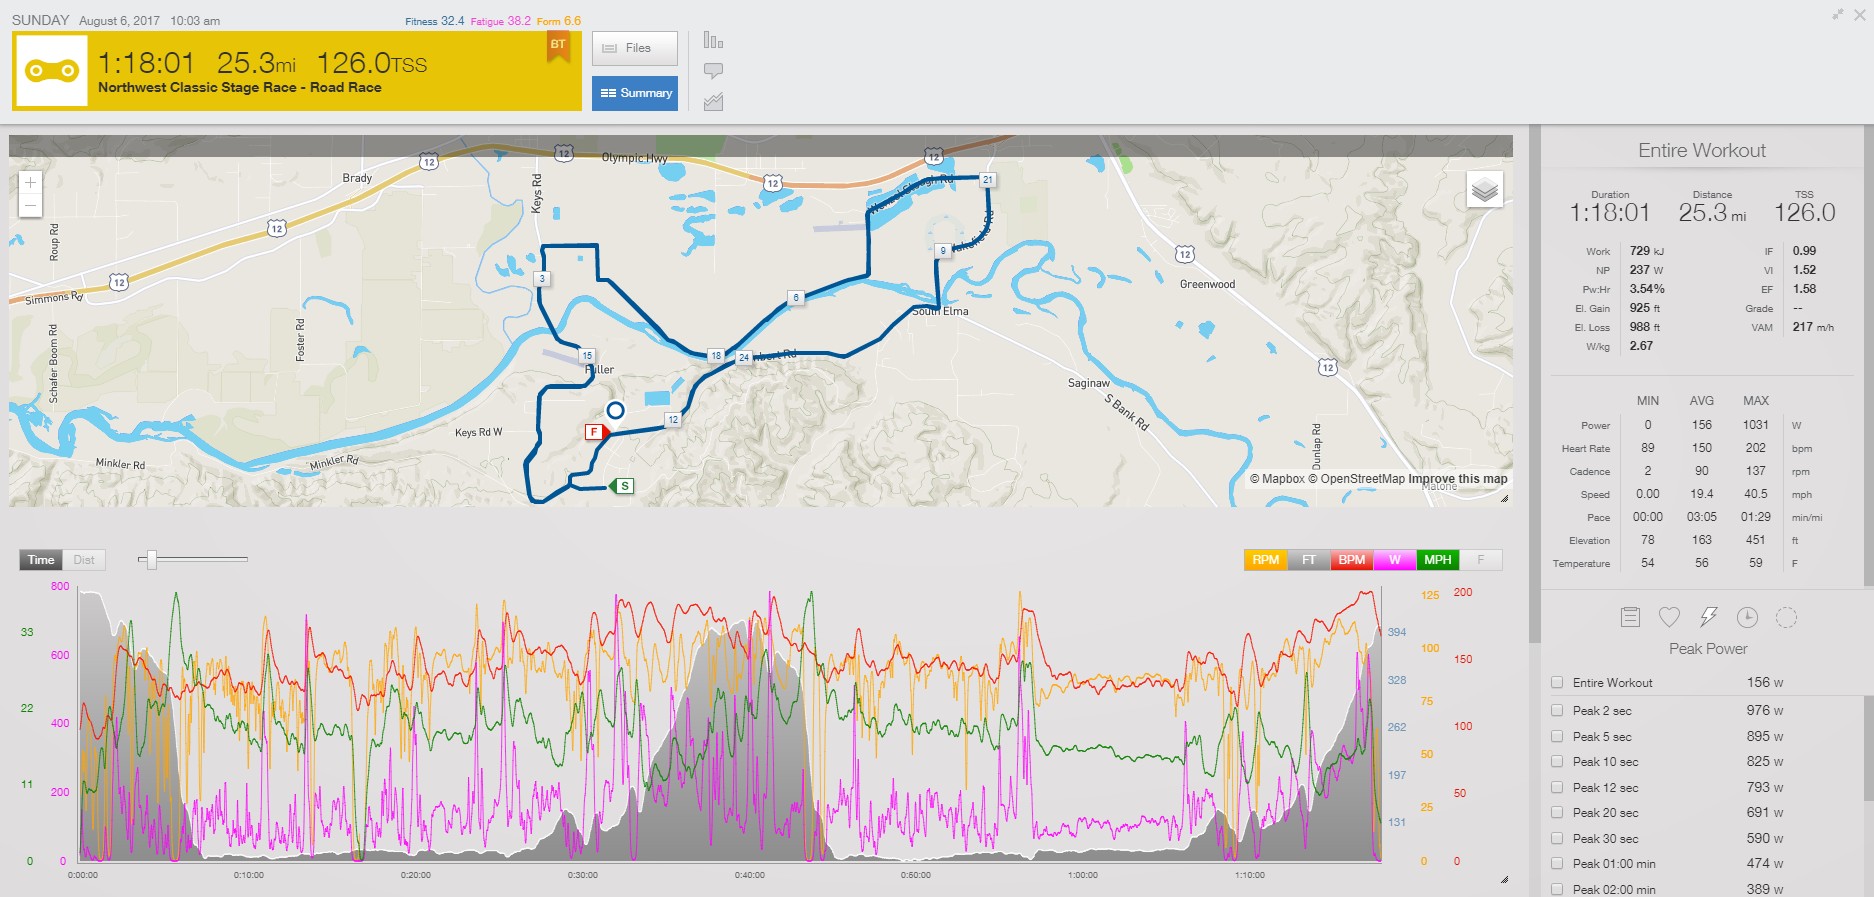Switch graph x-axis to Dist
Screen dimensions: 1874x897
(x=84, y=560)
